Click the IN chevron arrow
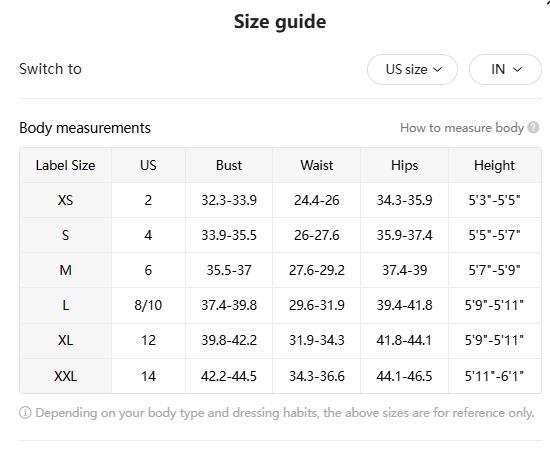550x453 pixels. (517, 69)
